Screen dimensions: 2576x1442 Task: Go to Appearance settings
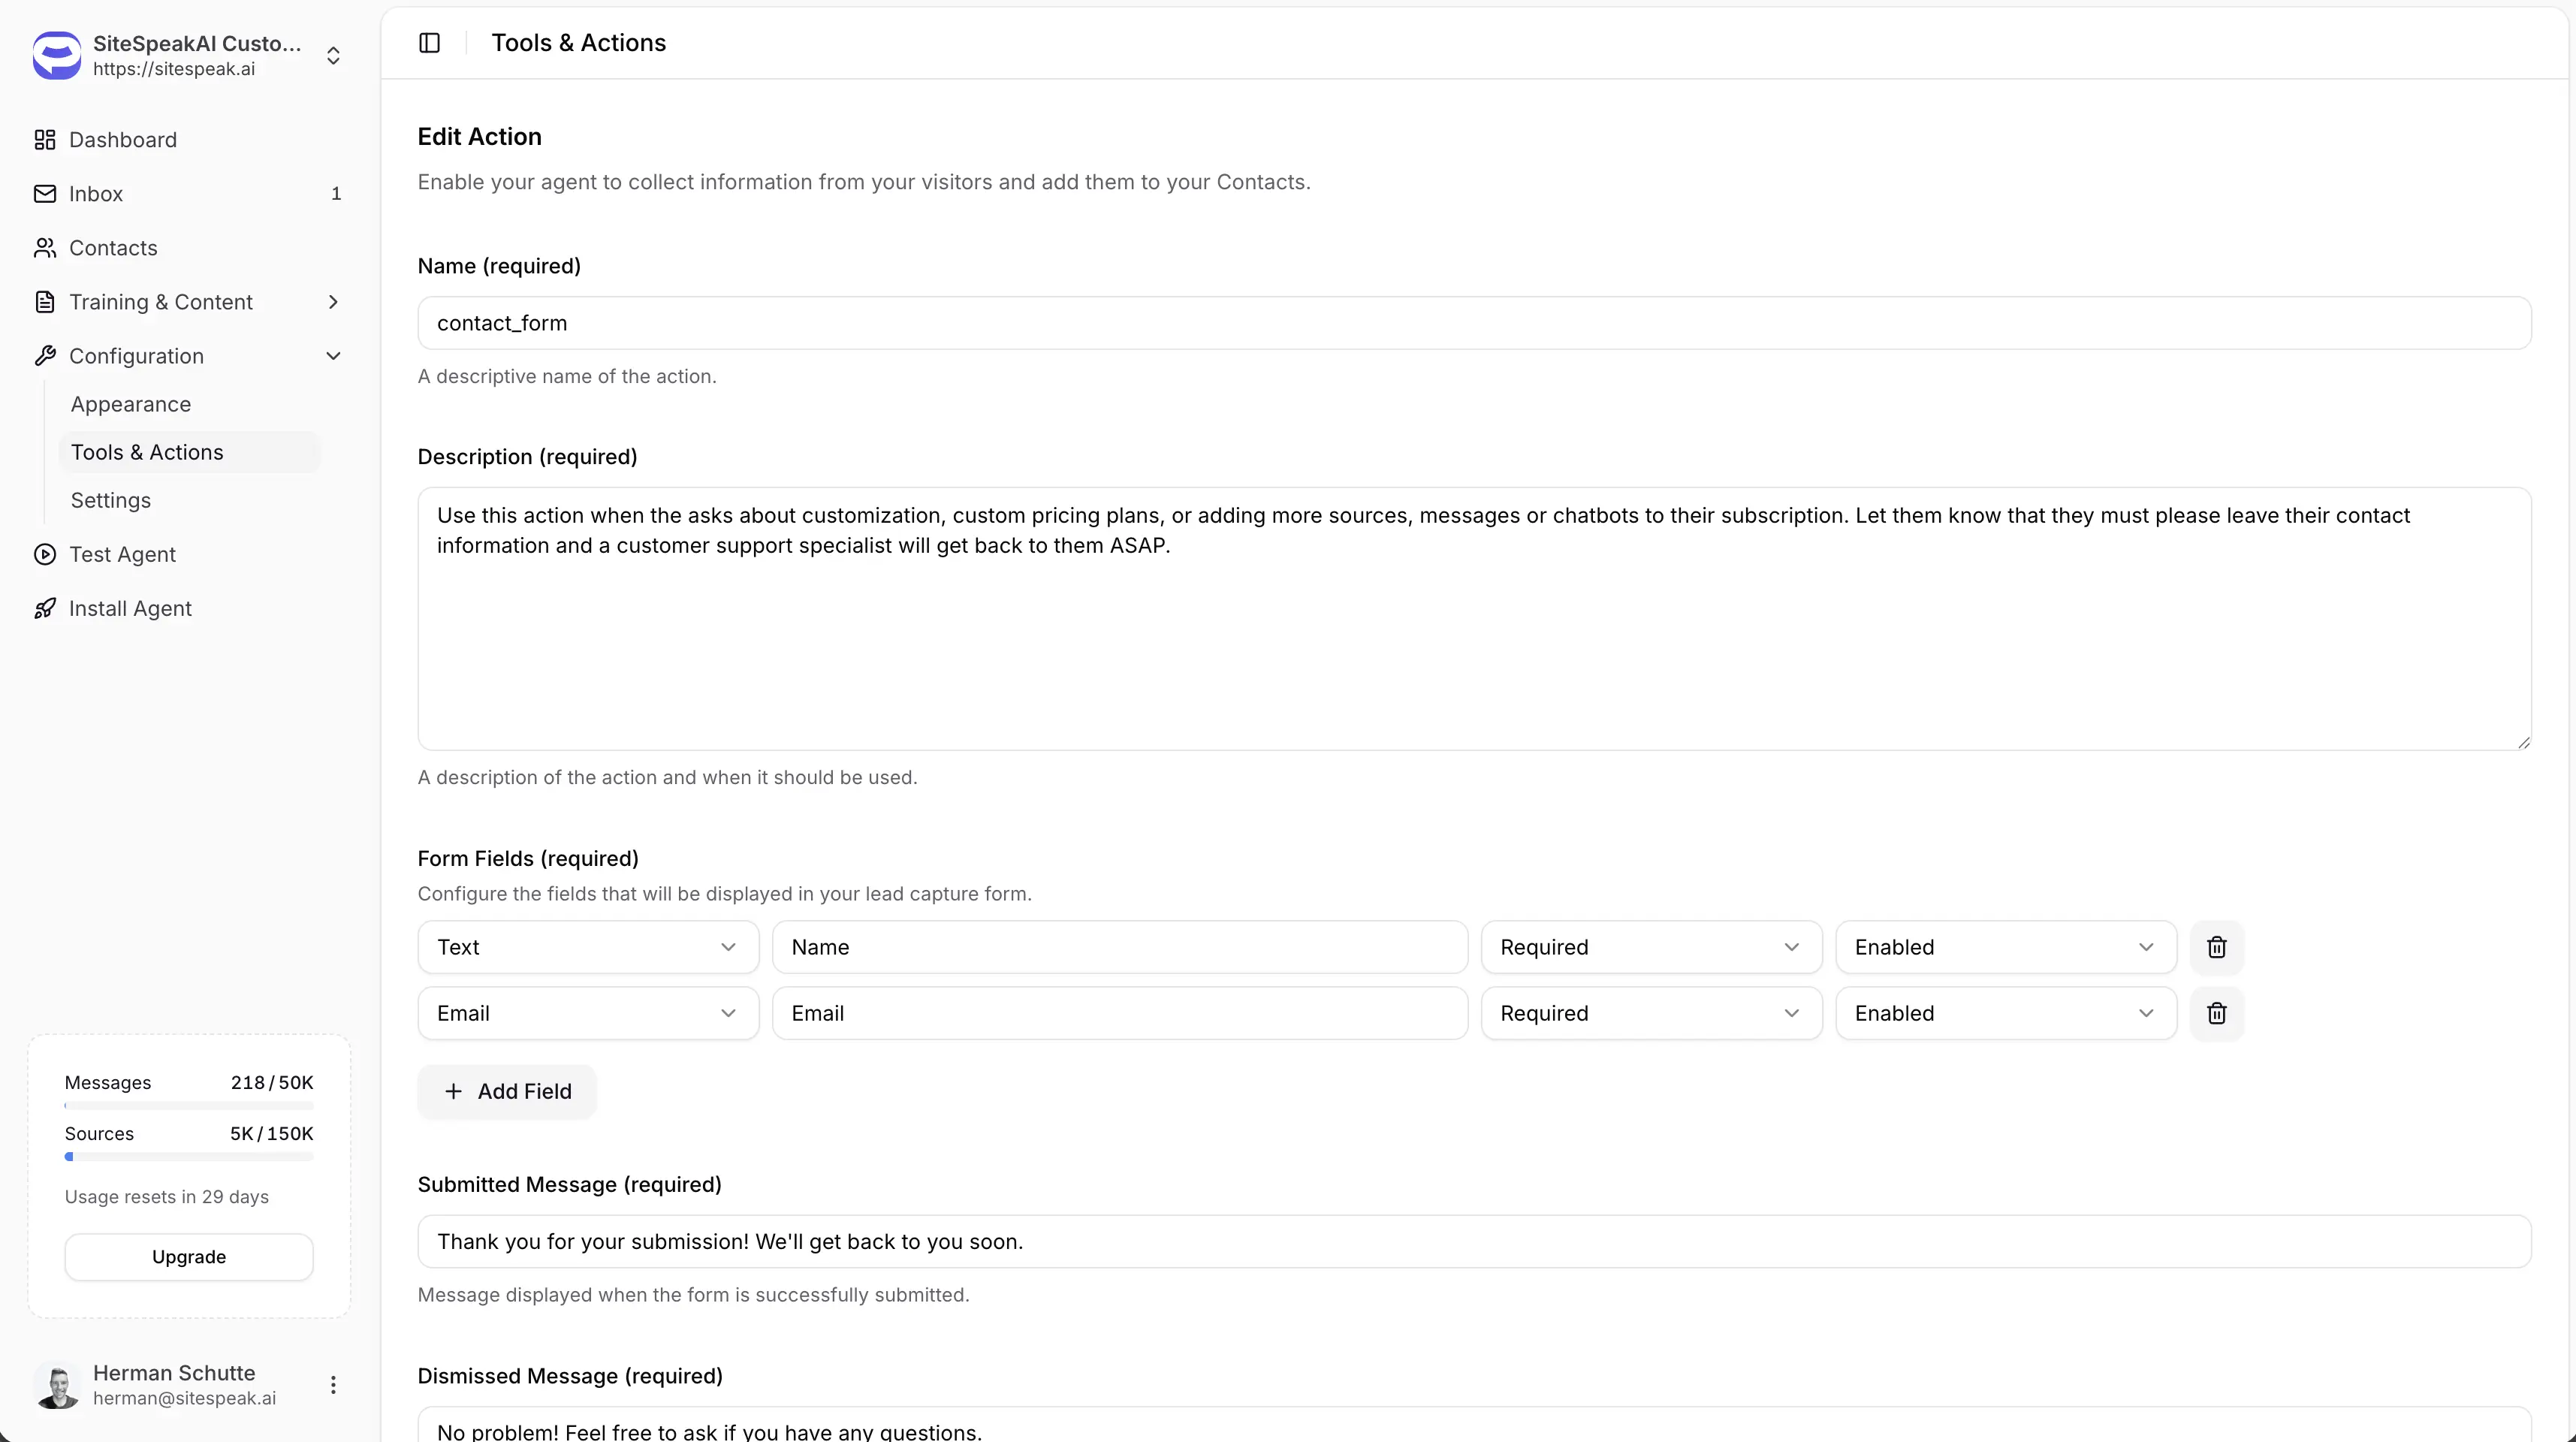pyautogui.click(x=131, y=404)
